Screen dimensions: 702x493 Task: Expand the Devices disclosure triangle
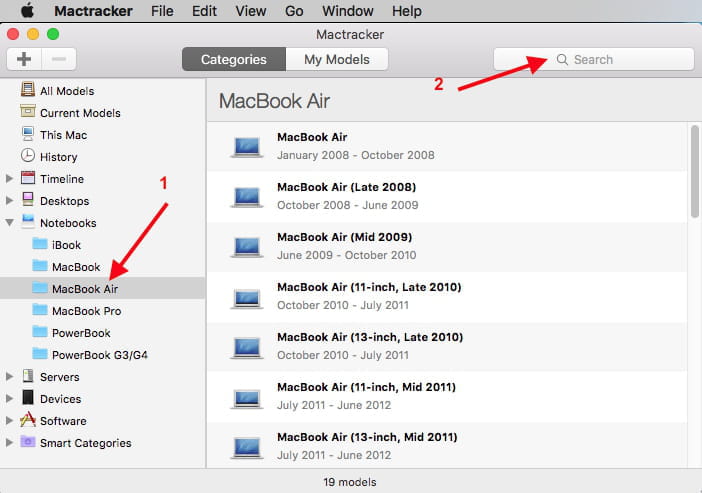pyautogui.click(x=9, y=399)
